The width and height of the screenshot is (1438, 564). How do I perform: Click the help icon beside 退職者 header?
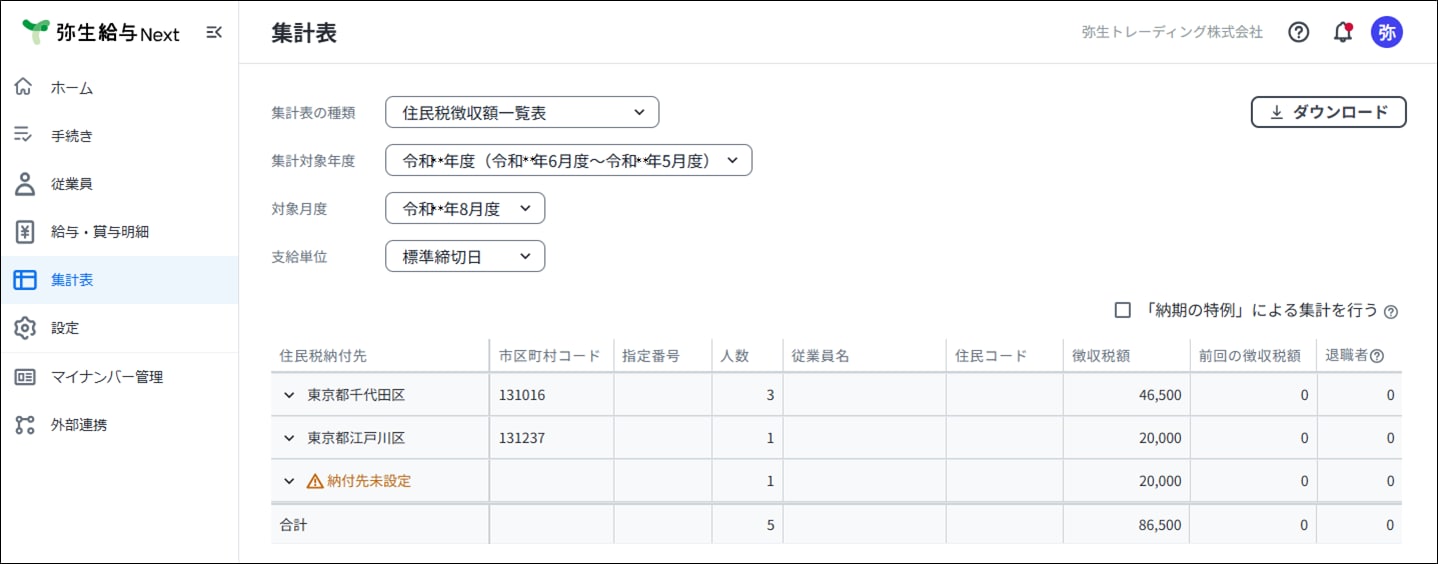pos(1377,356)
